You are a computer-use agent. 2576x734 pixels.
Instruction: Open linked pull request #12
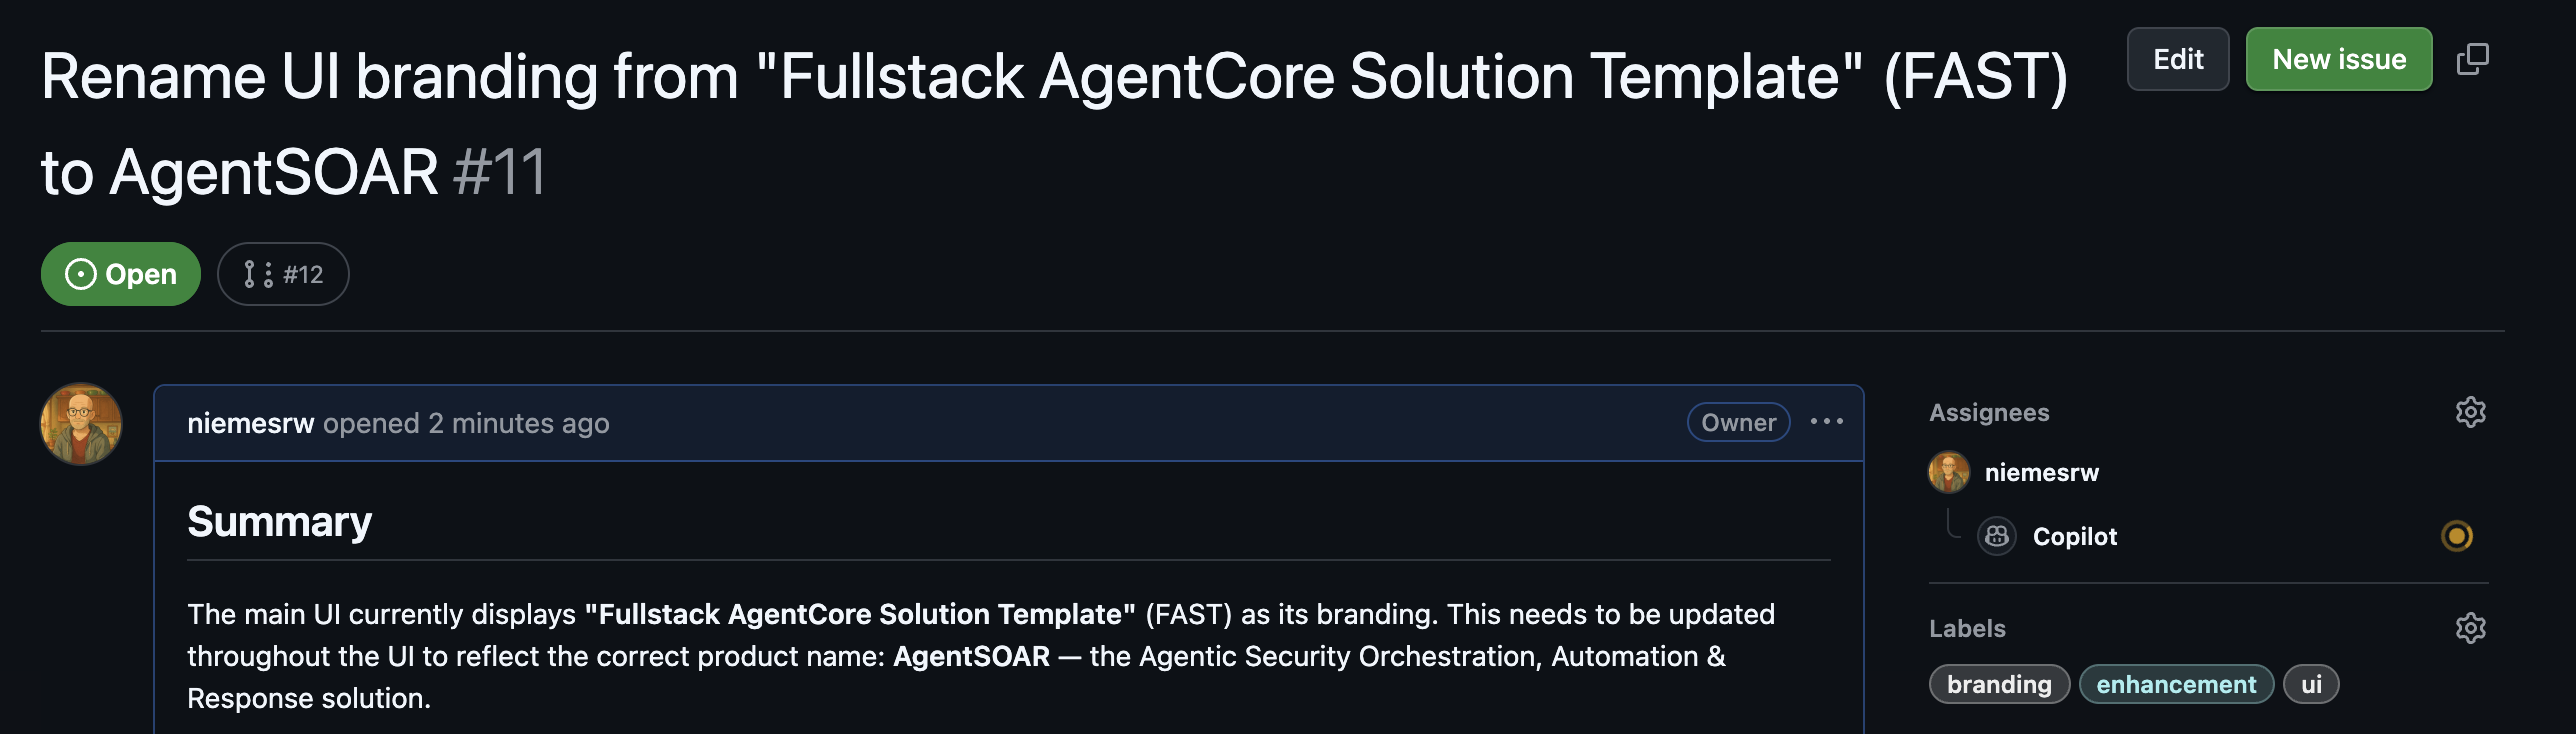(283, 273)
